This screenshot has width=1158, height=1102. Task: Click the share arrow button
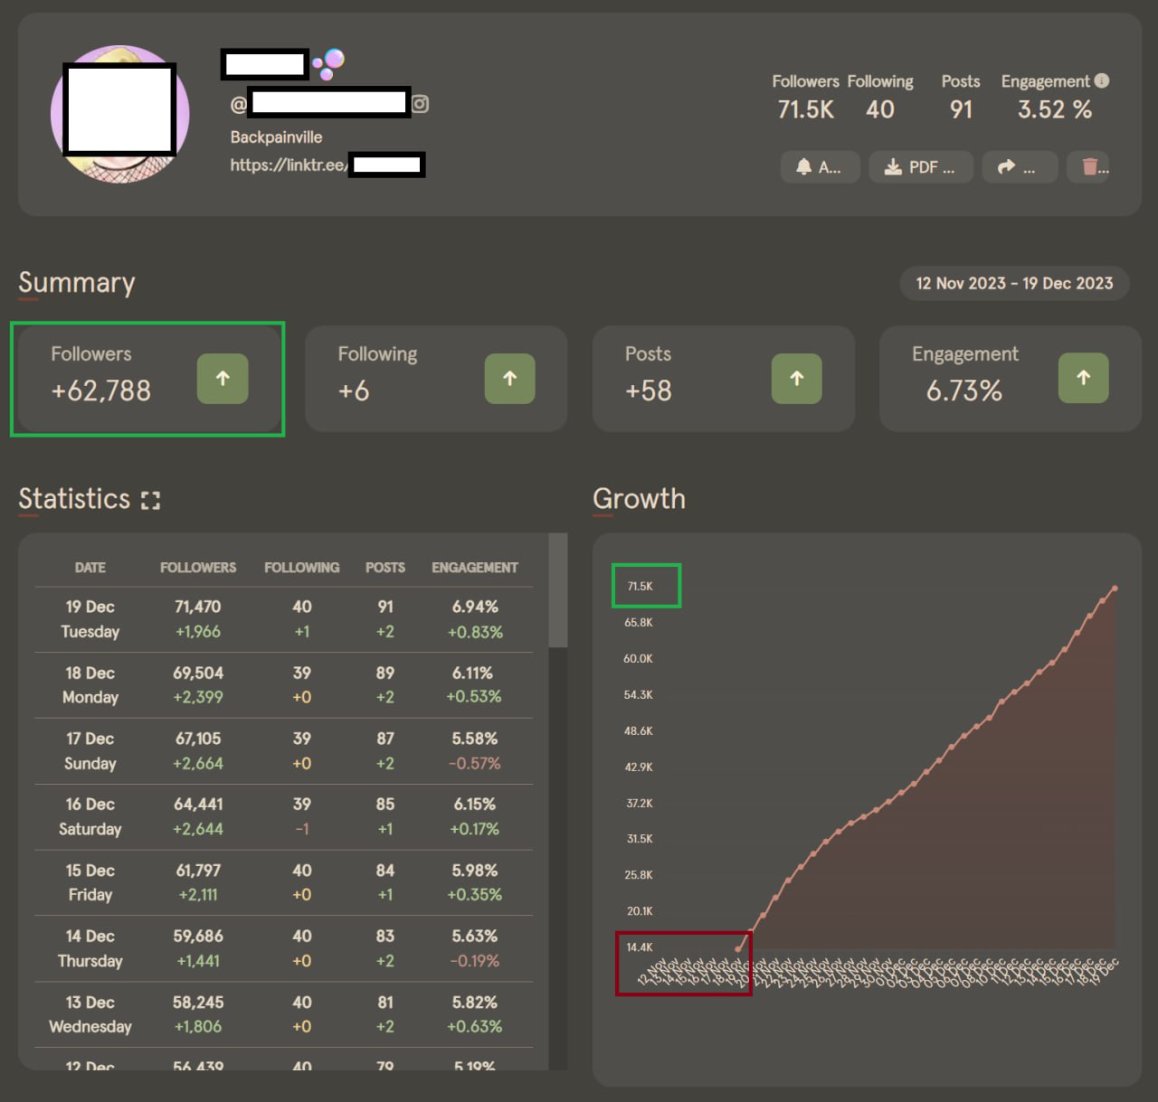1019,167
